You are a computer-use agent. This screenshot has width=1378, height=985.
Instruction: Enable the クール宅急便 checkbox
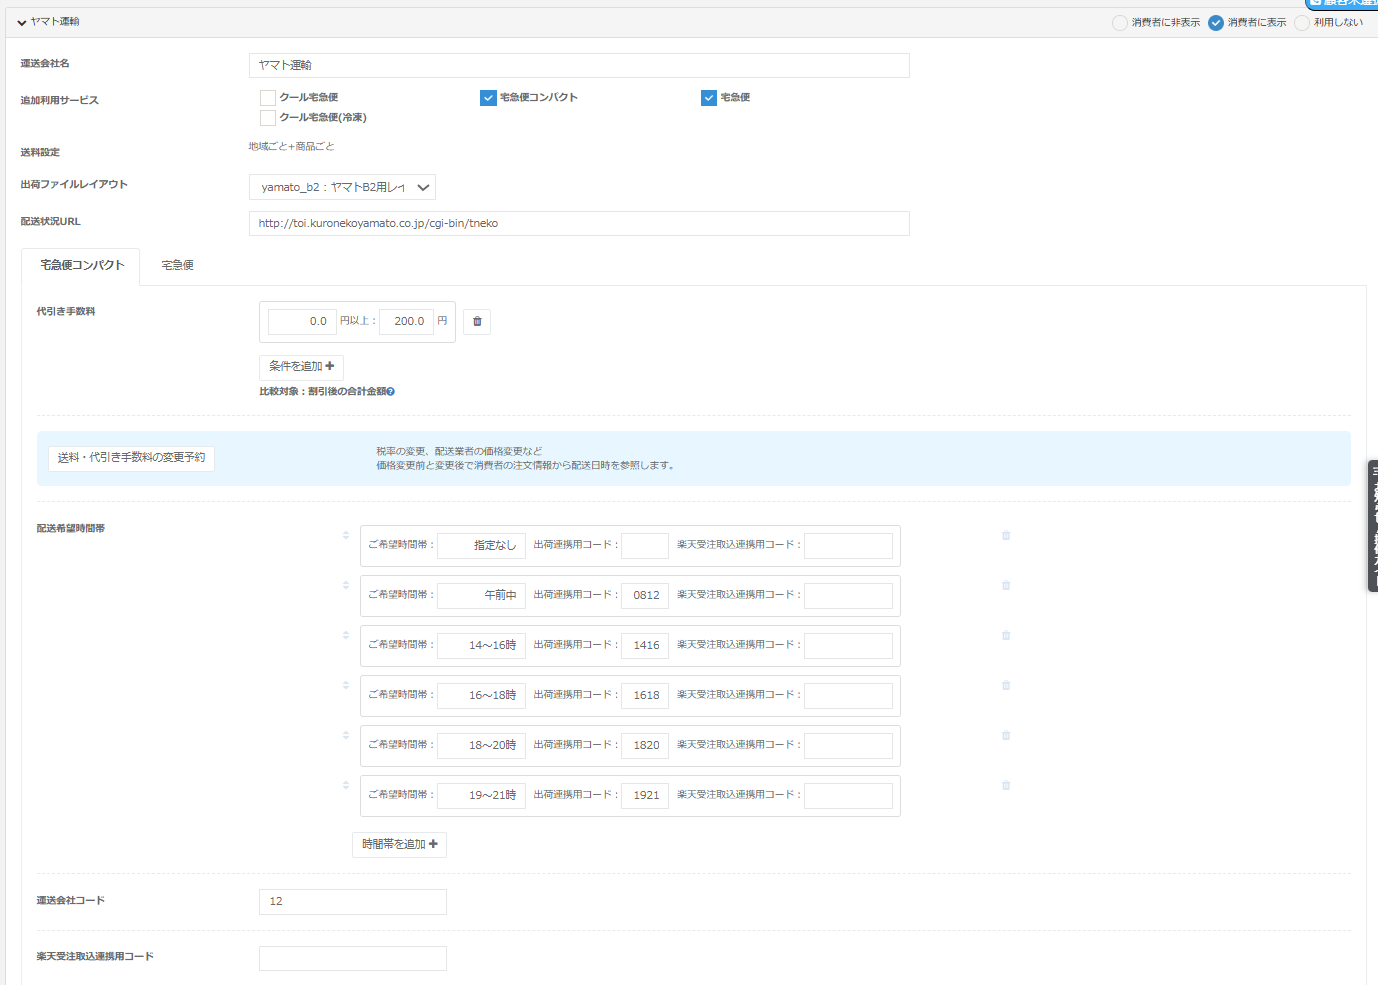click(268, 98)
